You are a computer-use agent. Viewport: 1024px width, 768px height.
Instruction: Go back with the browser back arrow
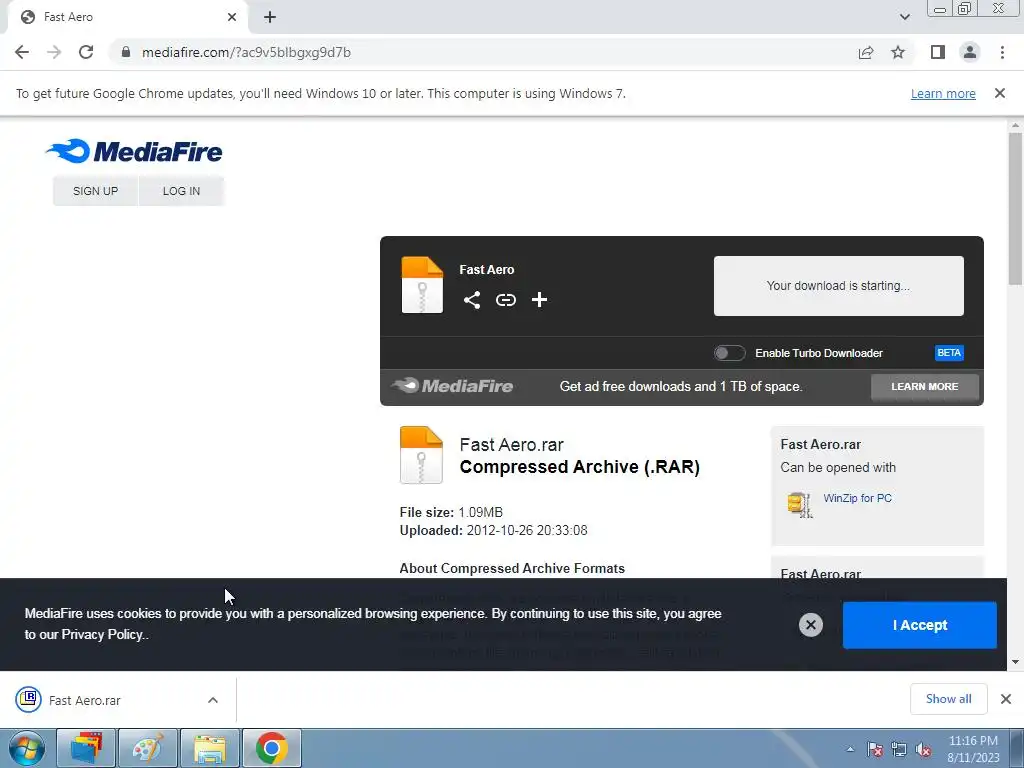pos(22,52)
